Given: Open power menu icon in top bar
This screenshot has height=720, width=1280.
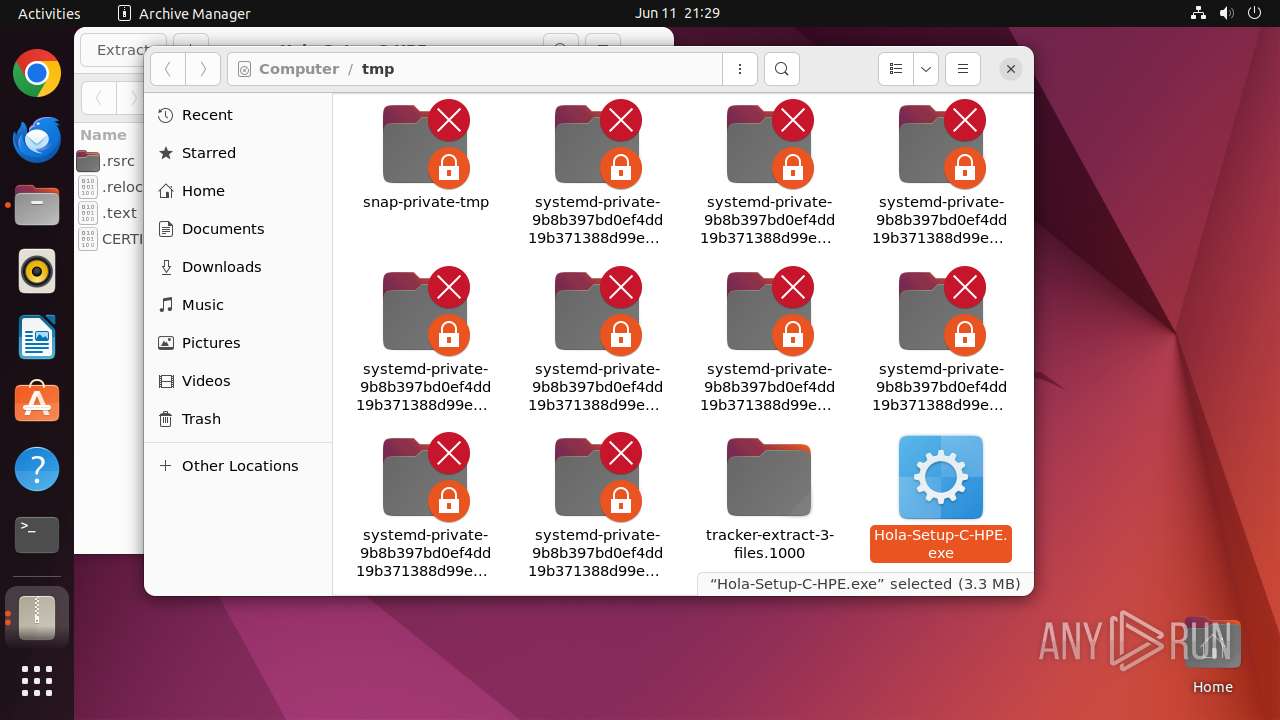Looking at the screenshot, I should pos(1254,13).
